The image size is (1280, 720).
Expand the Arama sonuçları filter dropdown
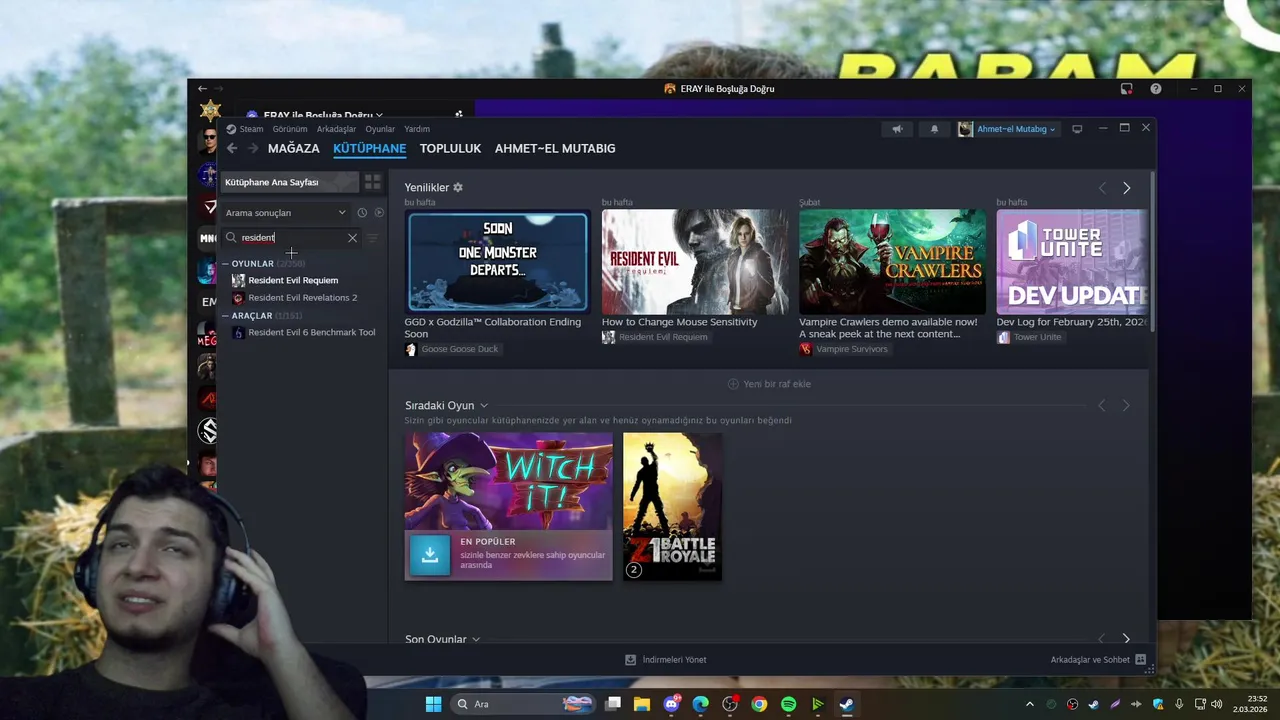click(x=286, y=212)
